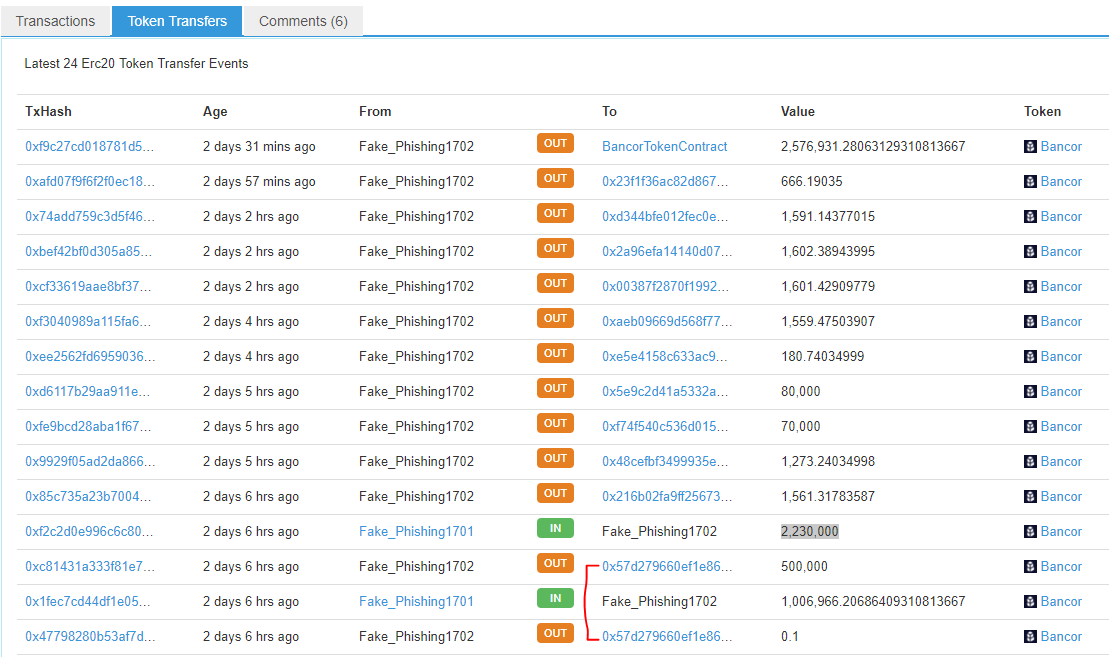Viewport: 1109px width, 657px height.
Task: Click the Age column header
Action: (x=215, y=111)
